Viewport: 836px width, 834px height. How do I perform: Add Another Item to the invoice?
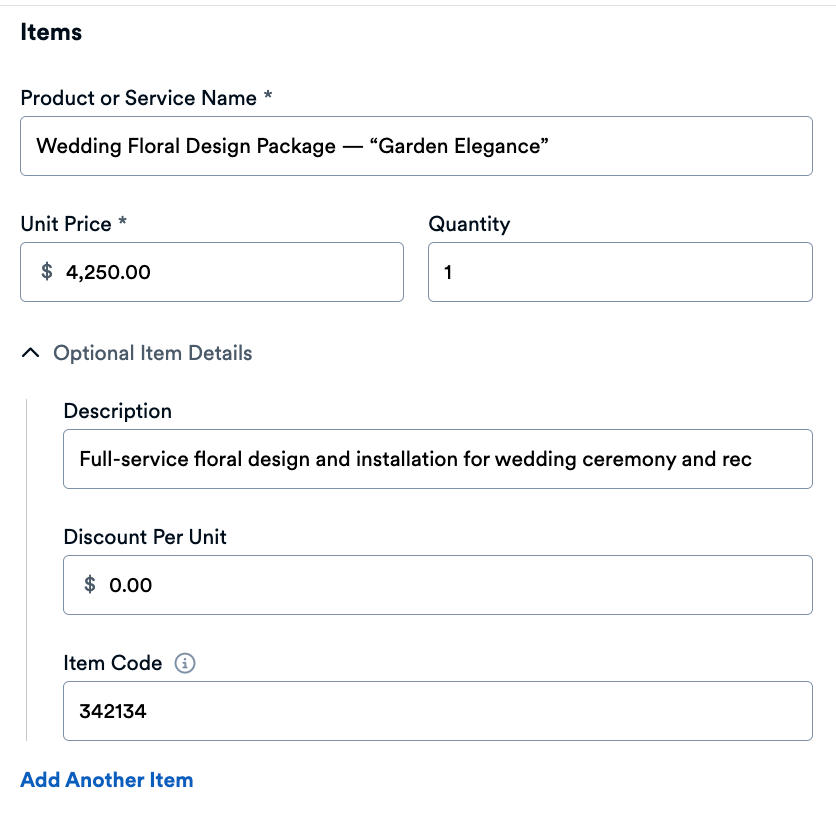click(107, 780)
